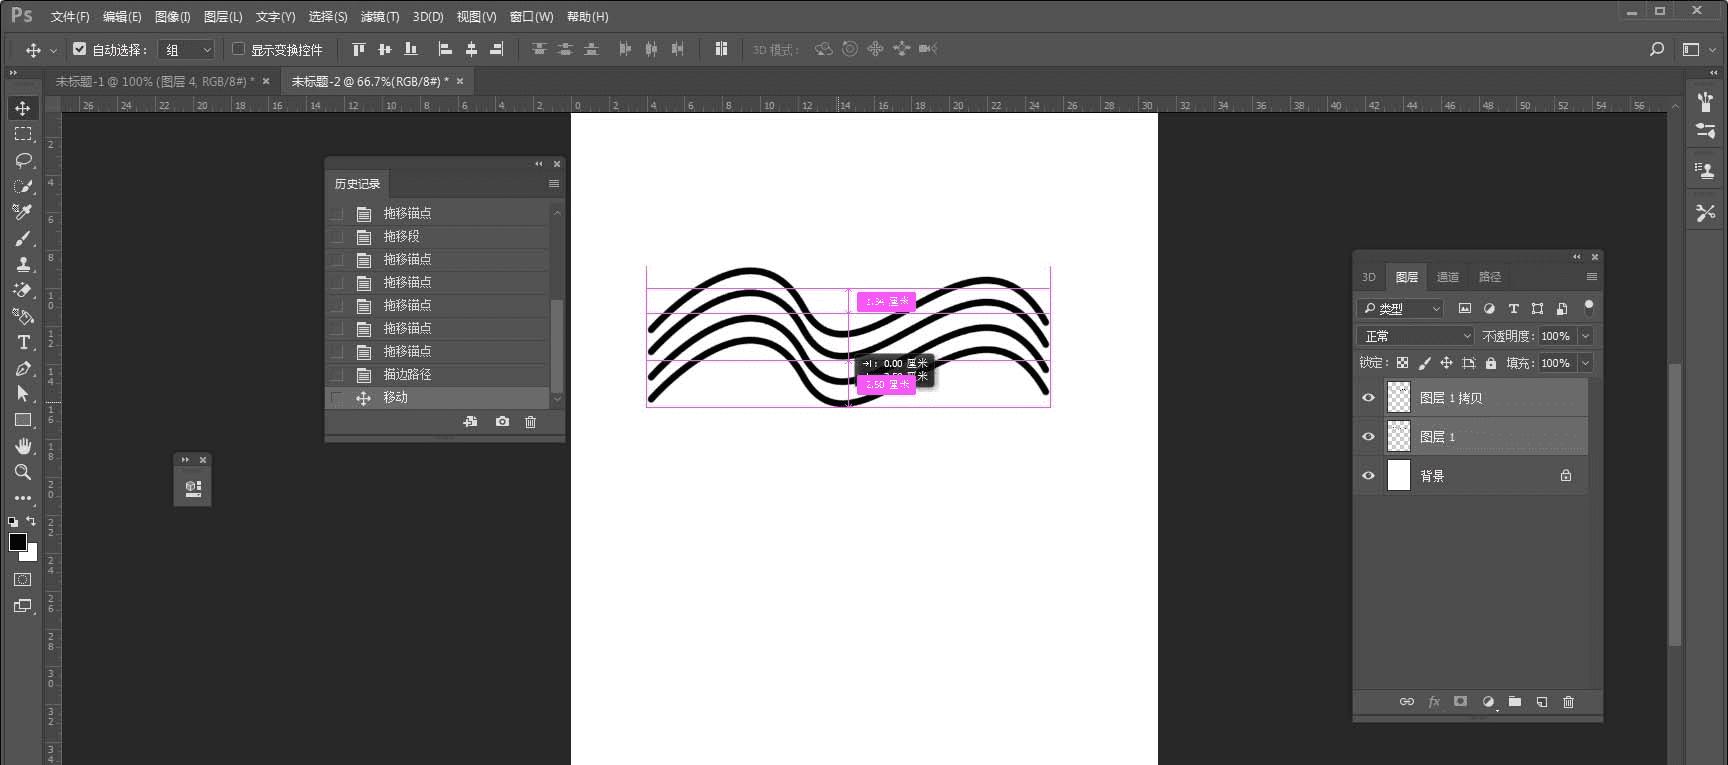Open the search magnifier in the options bar
The height and width of the screenshot is (765, 1728).
pyautogui.click(x=1657, y=49)
